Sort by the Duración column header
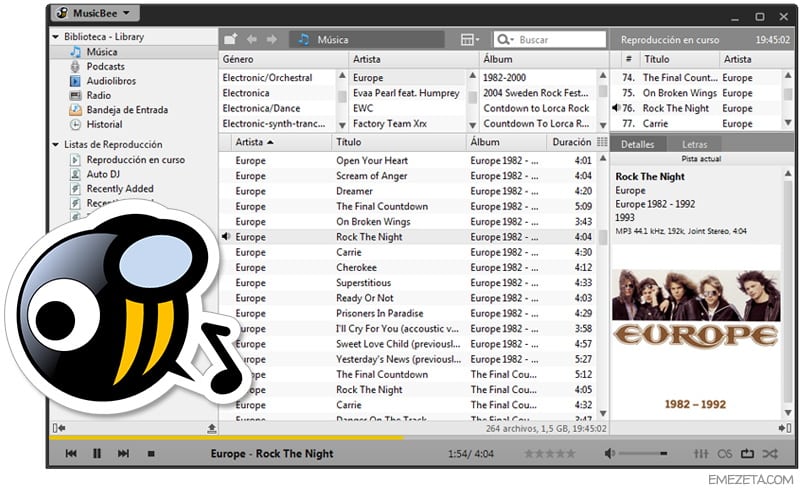800x491 pixels. tap(571, 142)
